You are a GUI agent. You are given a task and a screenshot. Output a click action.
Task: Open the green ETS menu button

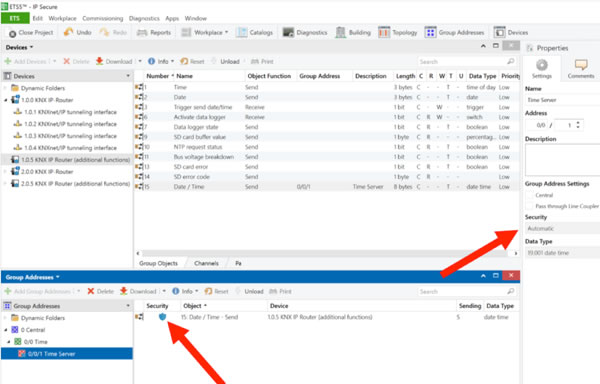(15, 18)
